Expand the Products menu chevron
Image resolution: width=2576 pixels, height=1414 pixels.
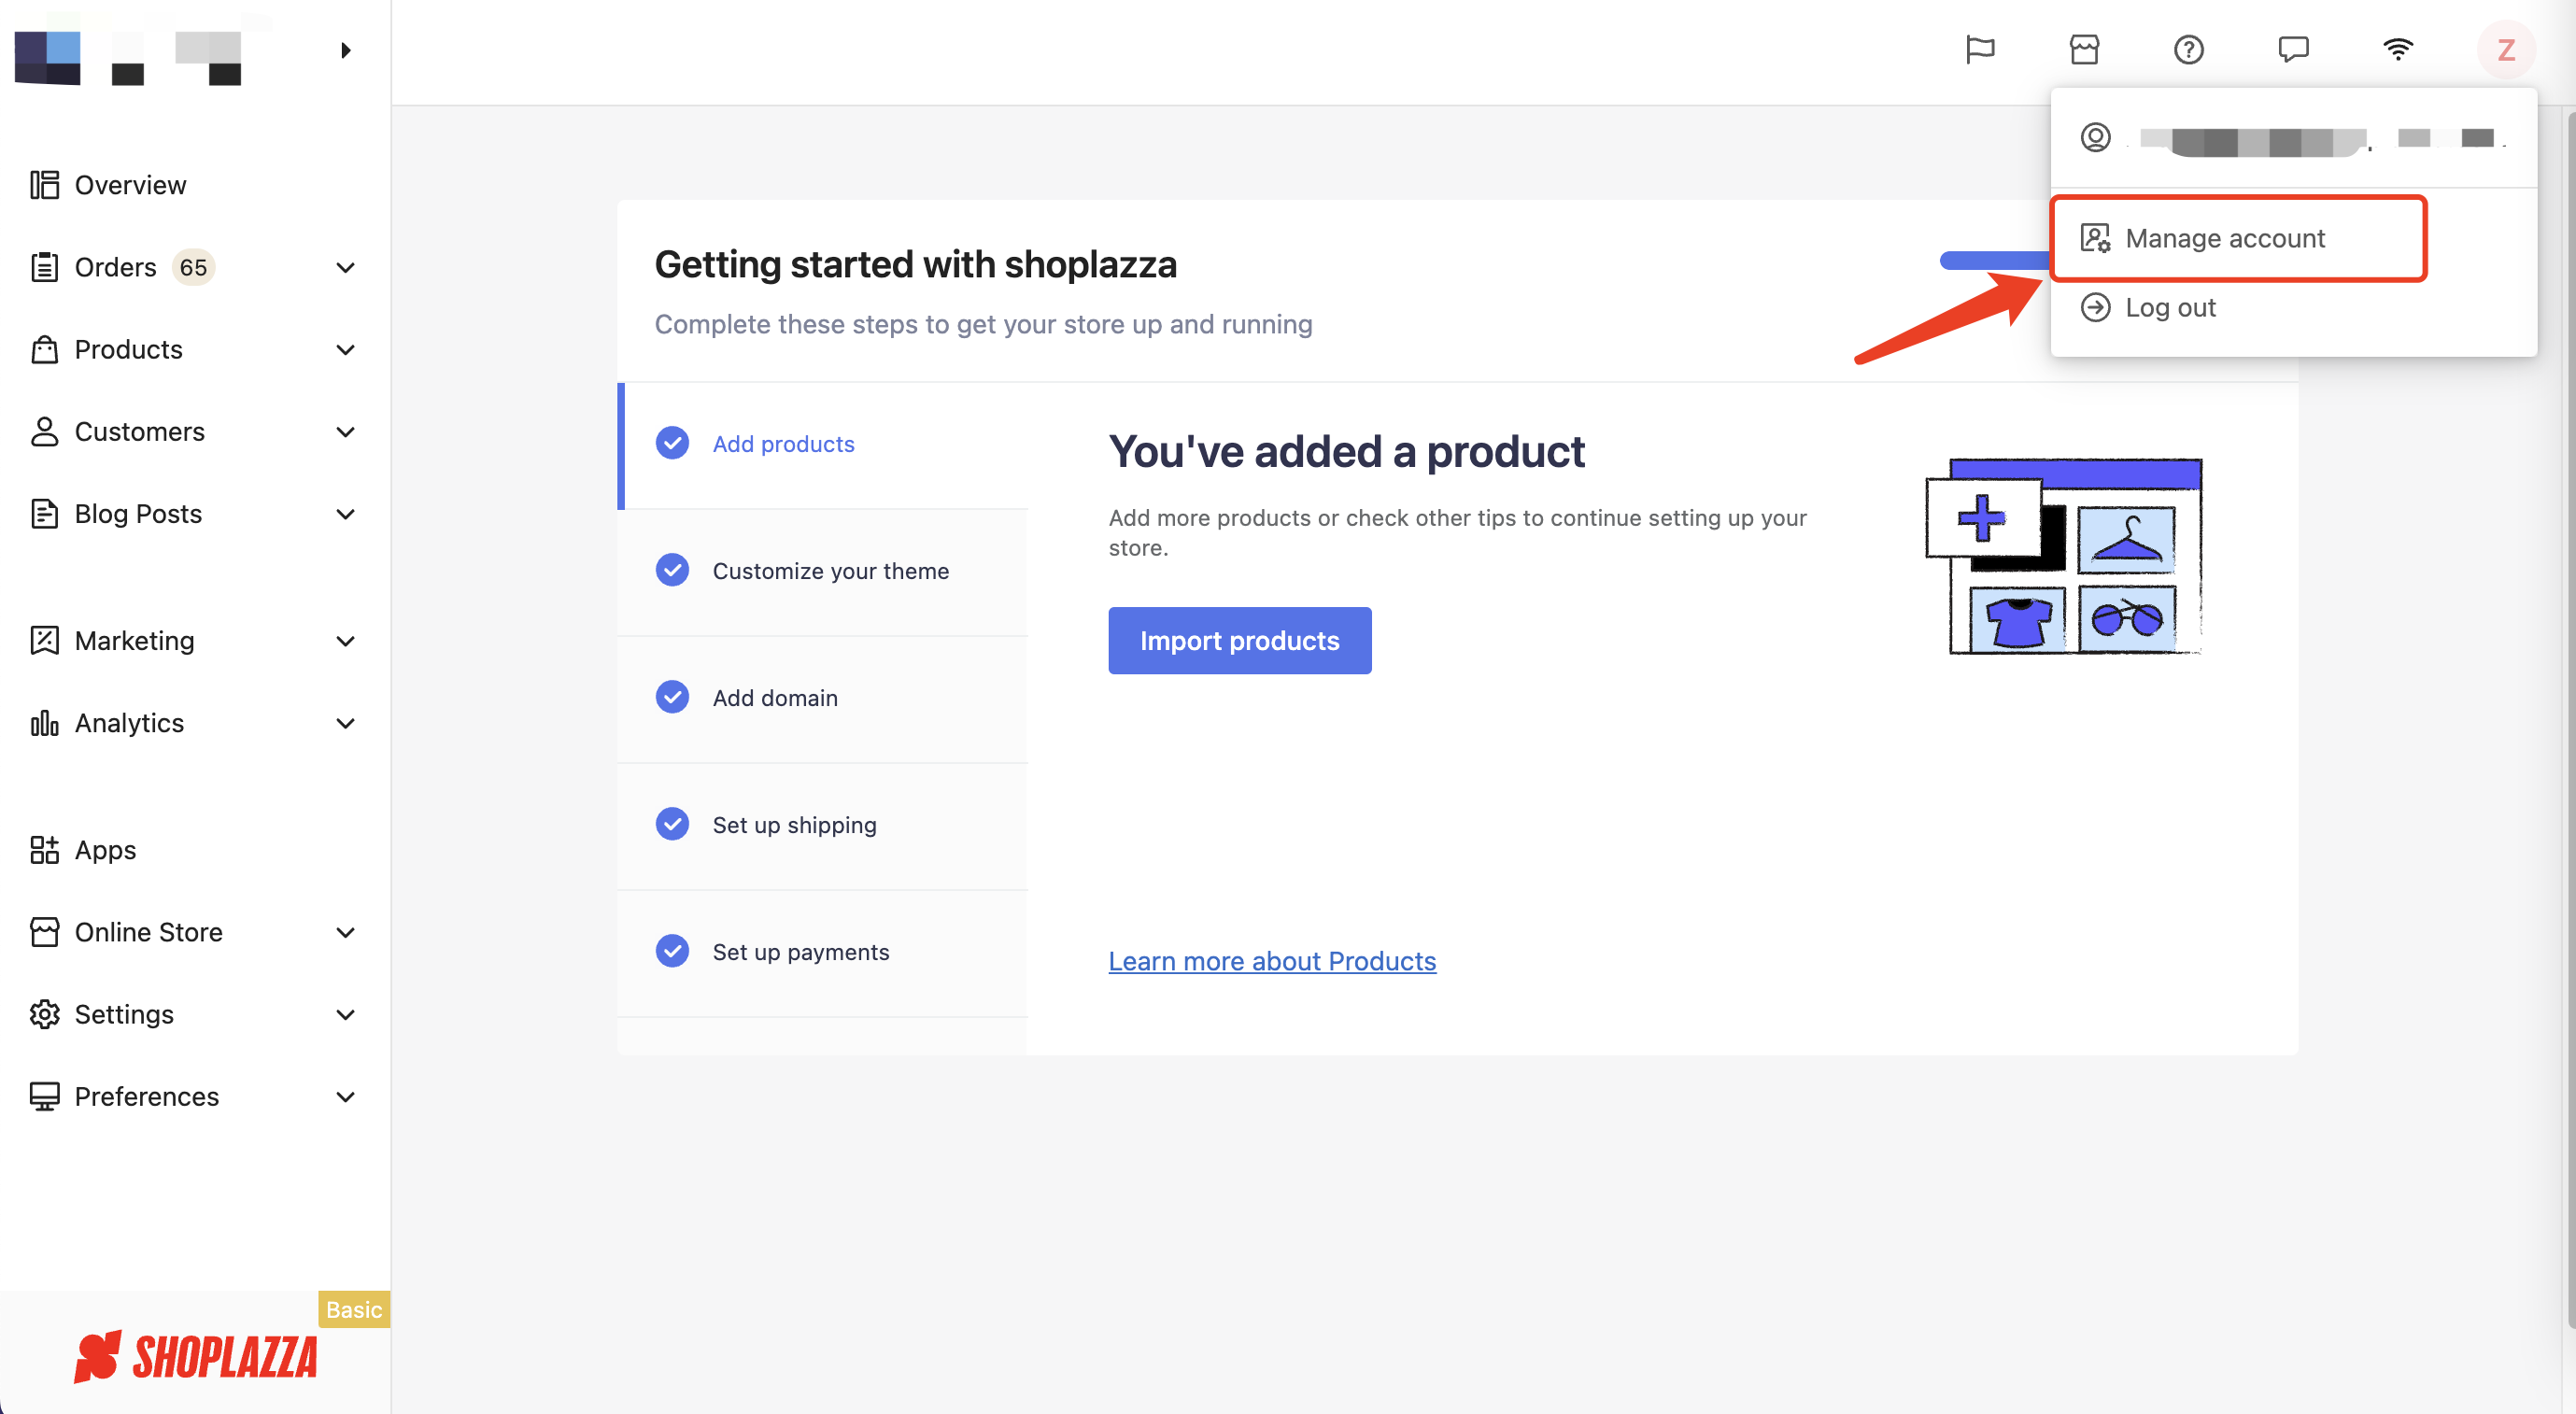(345, 349)
